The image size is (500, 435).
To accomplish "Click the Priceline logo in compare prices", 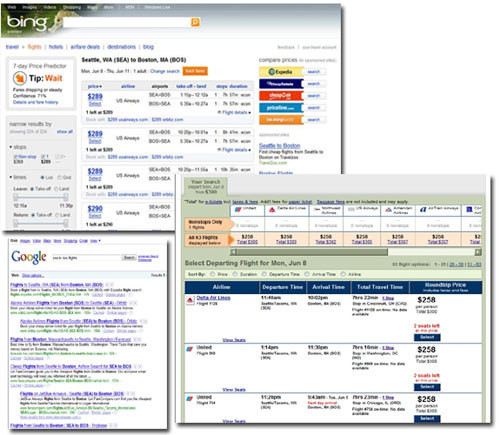I will 281,108.
